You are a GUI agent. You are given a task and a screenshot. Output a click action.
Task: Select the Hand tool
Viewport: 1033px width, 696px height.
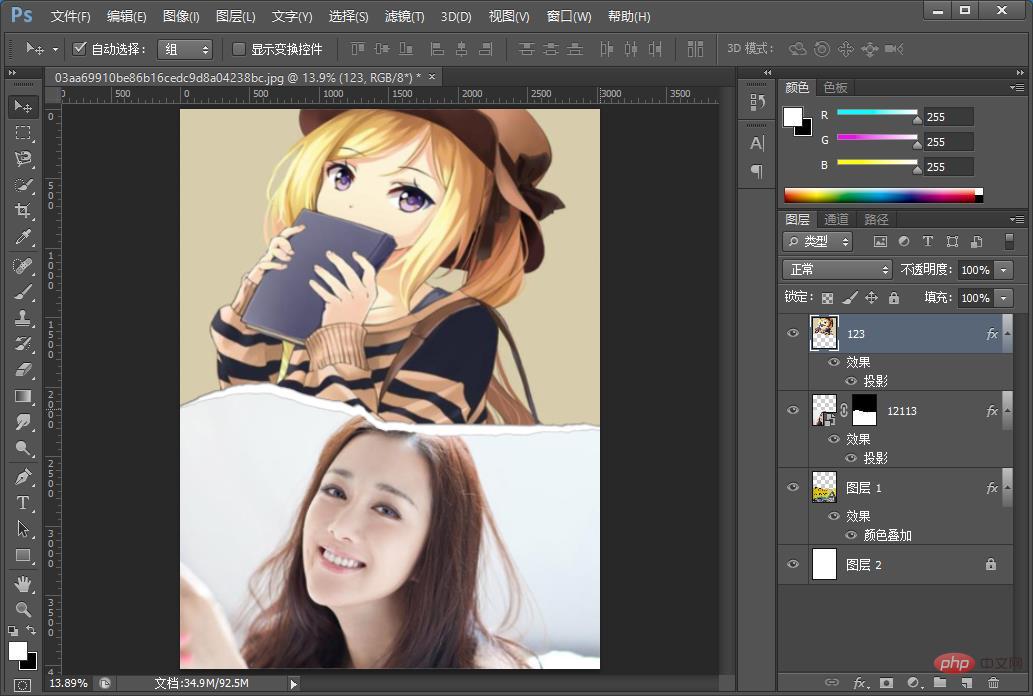23,583
